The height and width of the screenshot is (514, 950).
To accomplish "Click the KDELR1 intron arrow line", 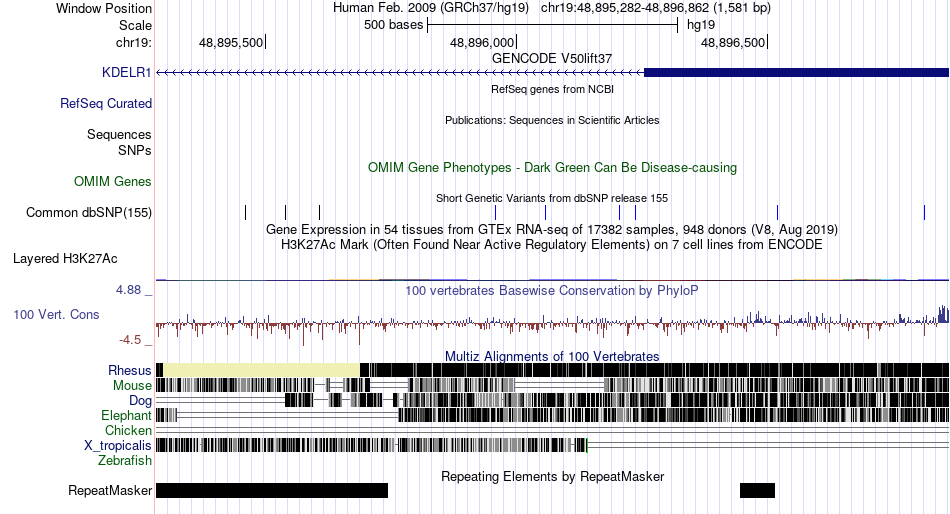I will (400, 73).
